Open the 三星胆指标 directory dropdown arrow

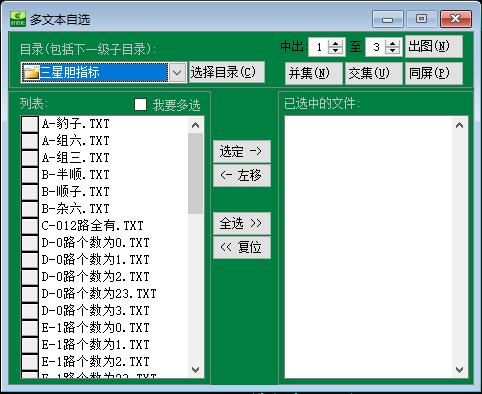177,72
